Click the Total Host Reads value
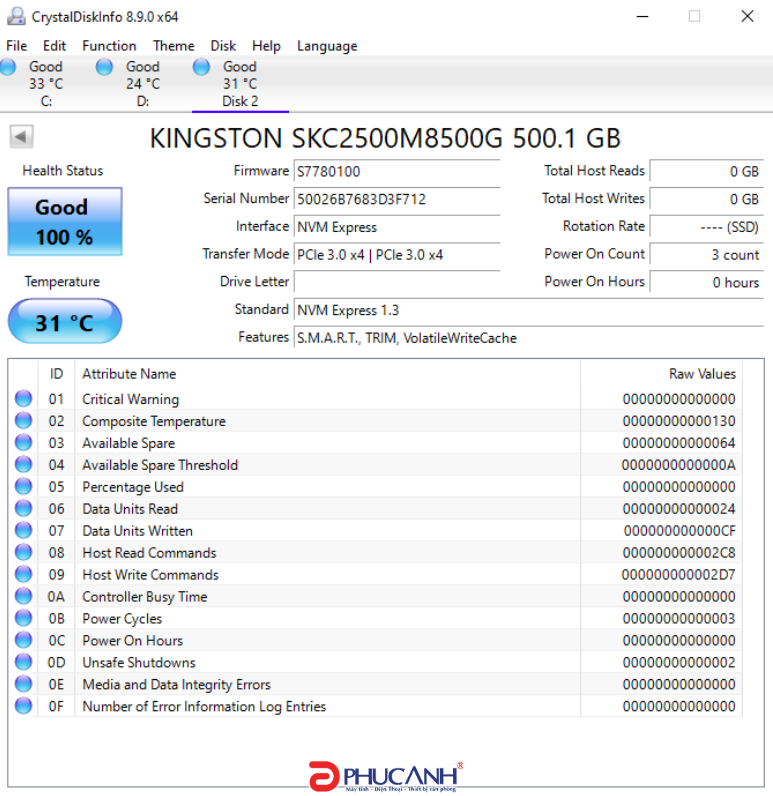The image size is (773, 796). click(x=707, y=172)
